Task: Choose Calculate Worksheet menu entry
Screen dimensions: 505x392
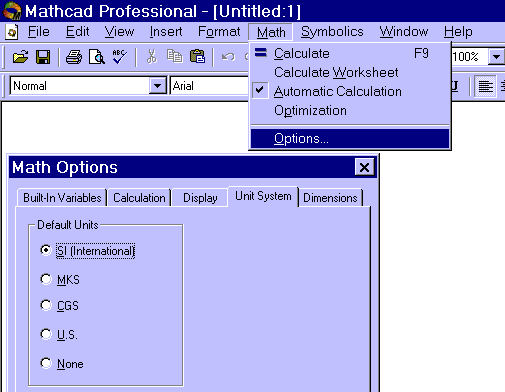Action: [x=350, y=72]
